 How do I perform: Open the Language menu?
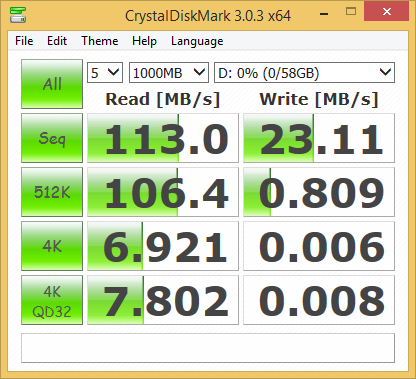pyautogui.click(x=197, y=41)
